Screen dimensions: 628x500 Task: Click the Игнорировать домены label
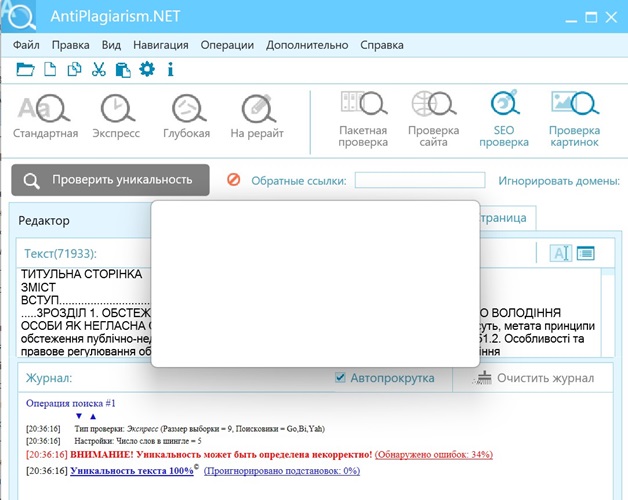coord(559,181)
